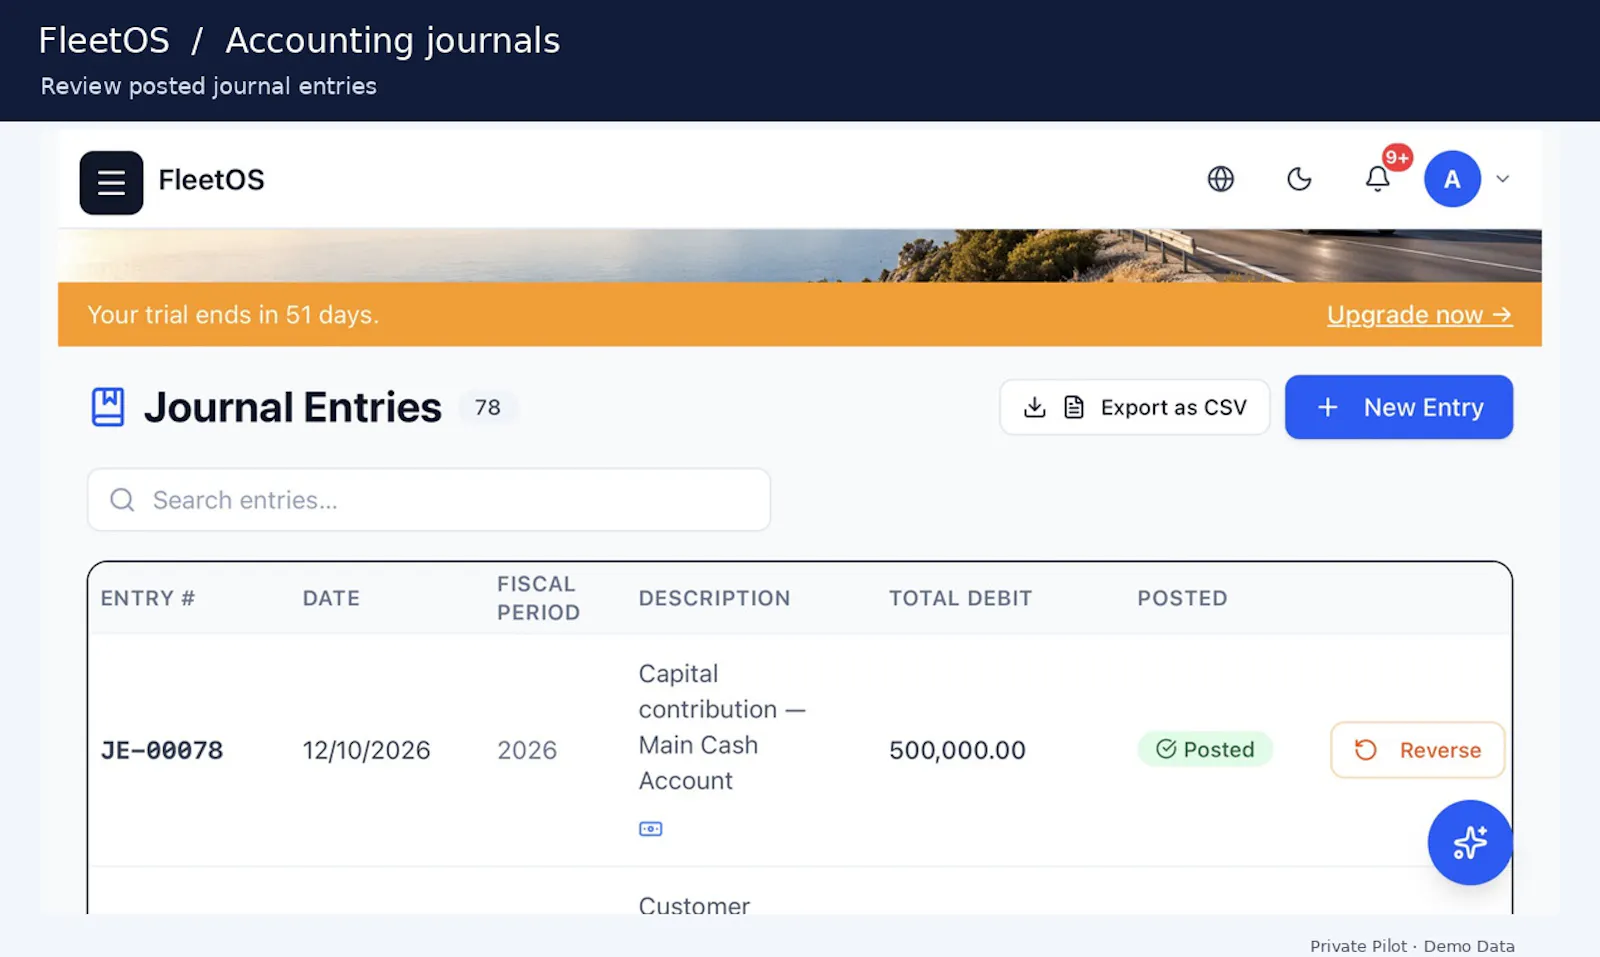Click the user avatar labeled A

[x=1452, y=179]
